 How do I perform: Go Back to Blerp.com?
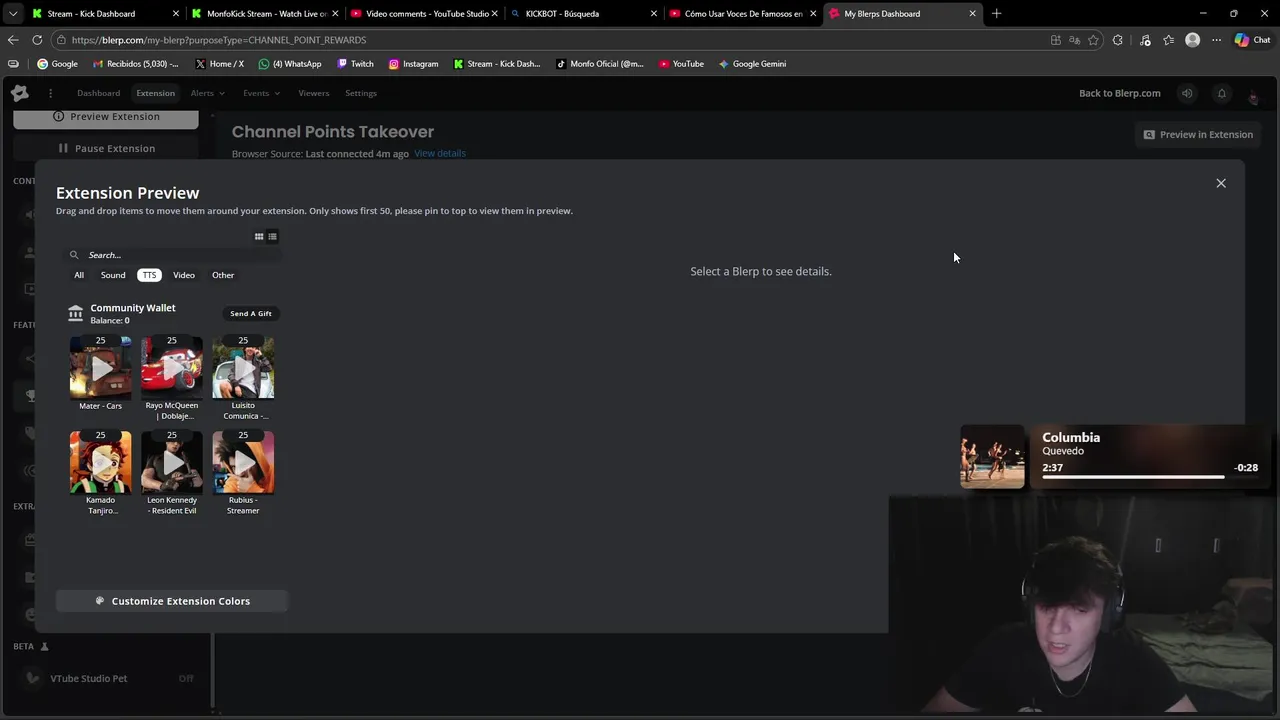coord(1120,93)
